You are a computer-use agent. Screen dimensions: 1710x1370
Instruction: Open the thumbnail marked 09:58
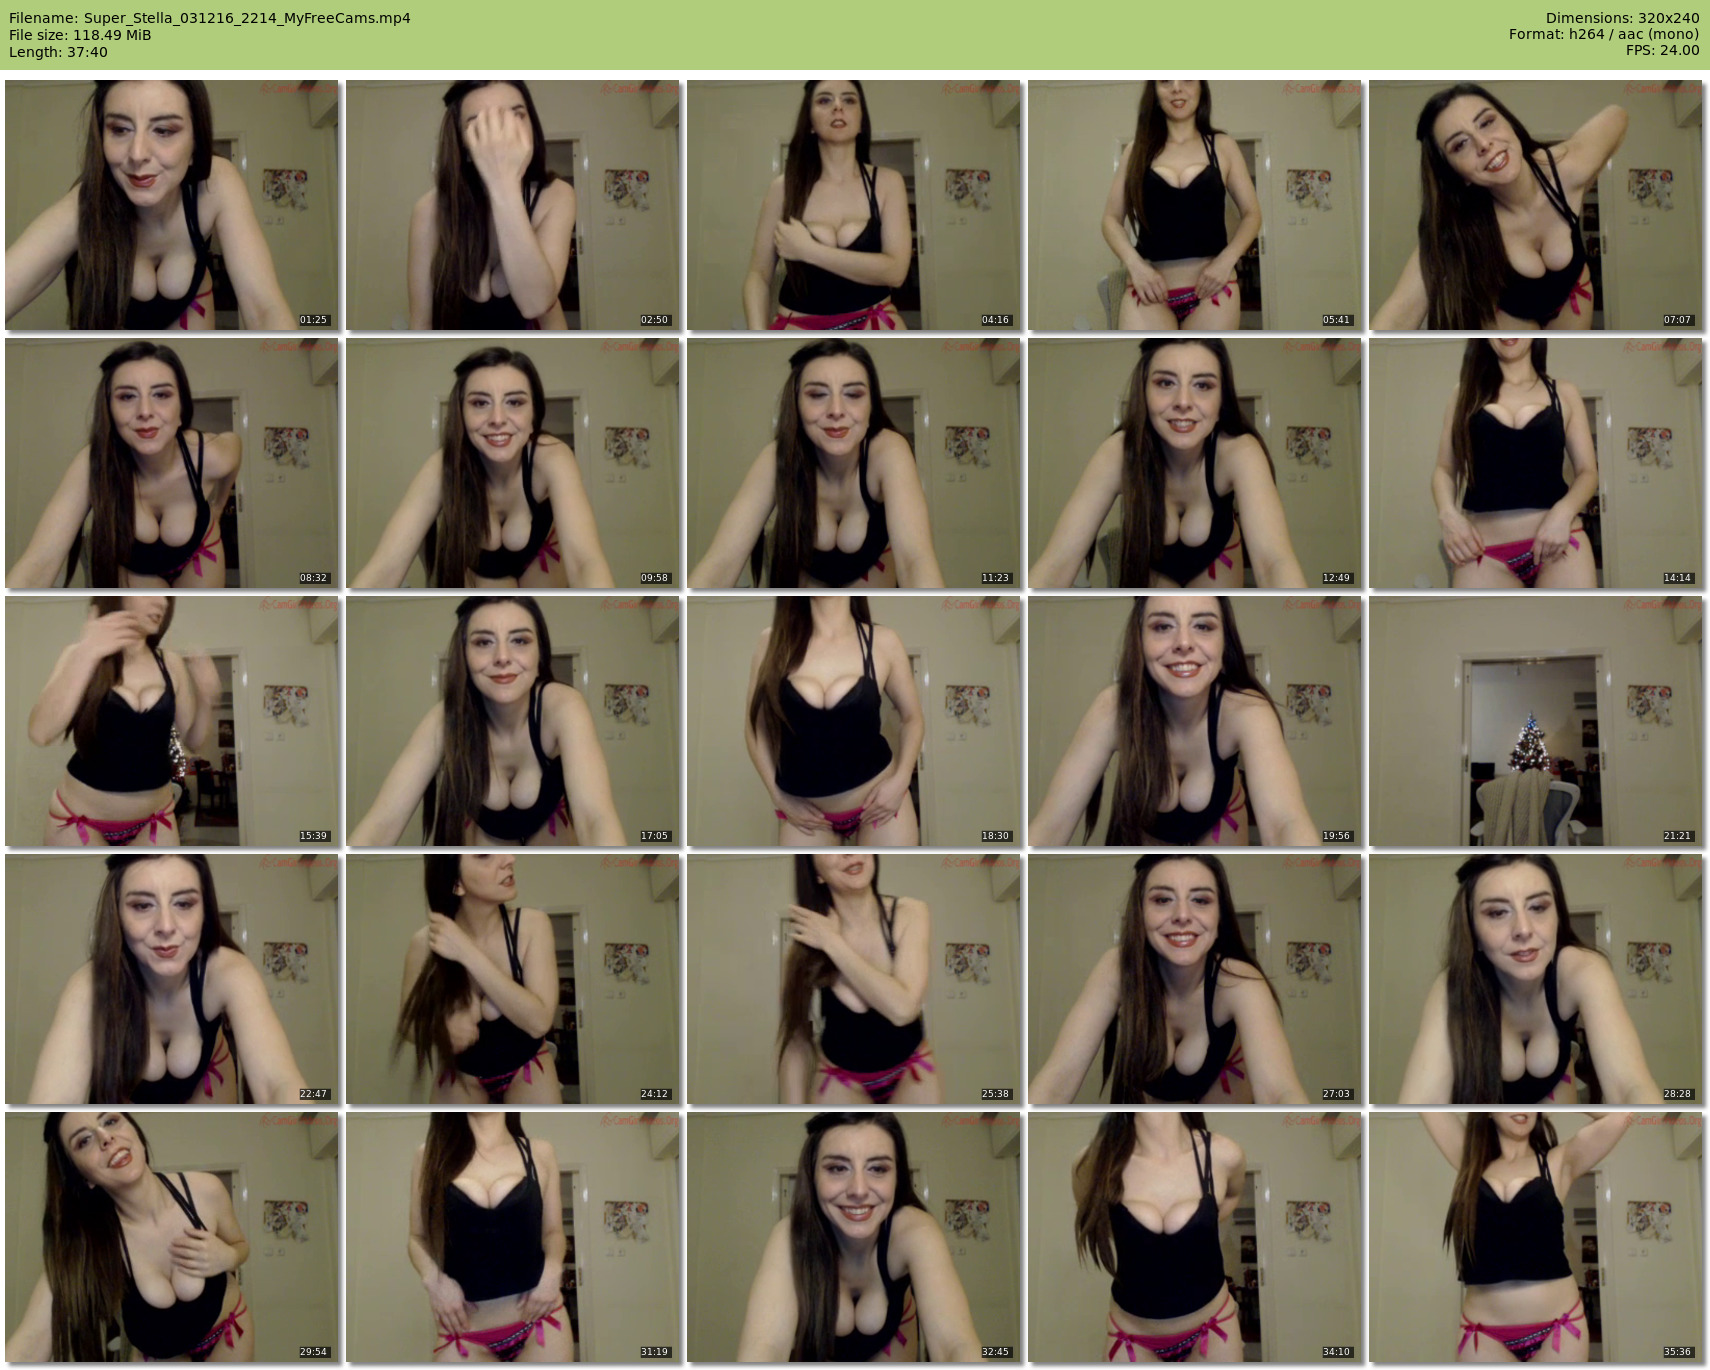(513, 463)
